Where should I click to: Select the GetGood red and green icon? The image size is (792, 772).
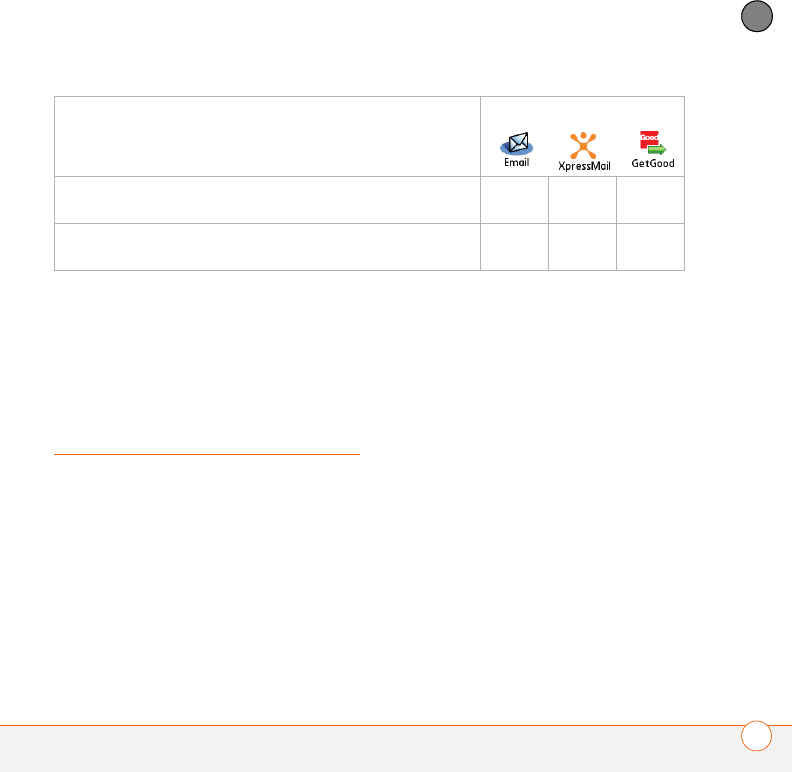tap(653, 143)
